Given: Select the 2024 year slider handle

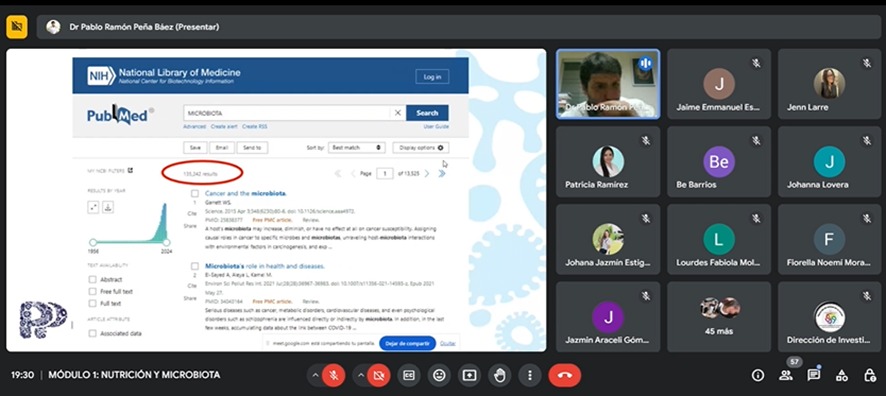Looking at the screenshot, I should 166,242.
